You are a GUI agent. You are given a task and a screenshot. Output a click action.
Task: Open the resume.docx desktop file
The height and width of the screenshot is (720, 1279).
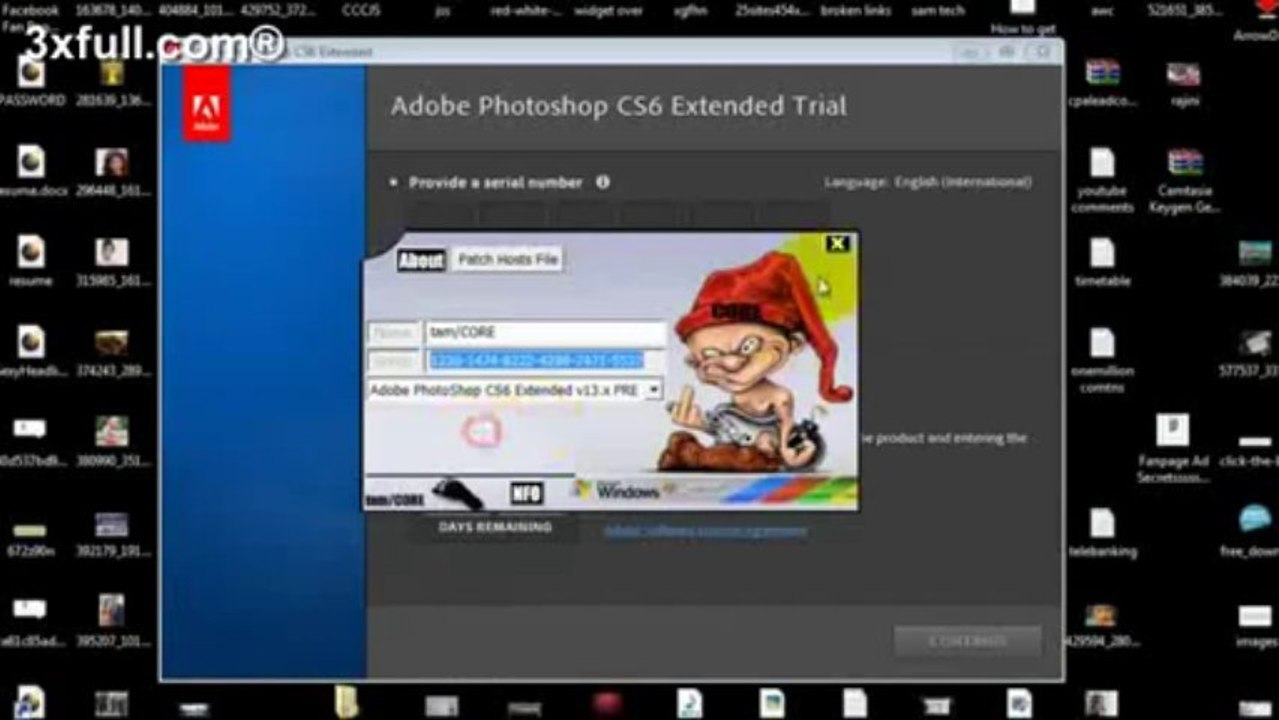(31, 172)
